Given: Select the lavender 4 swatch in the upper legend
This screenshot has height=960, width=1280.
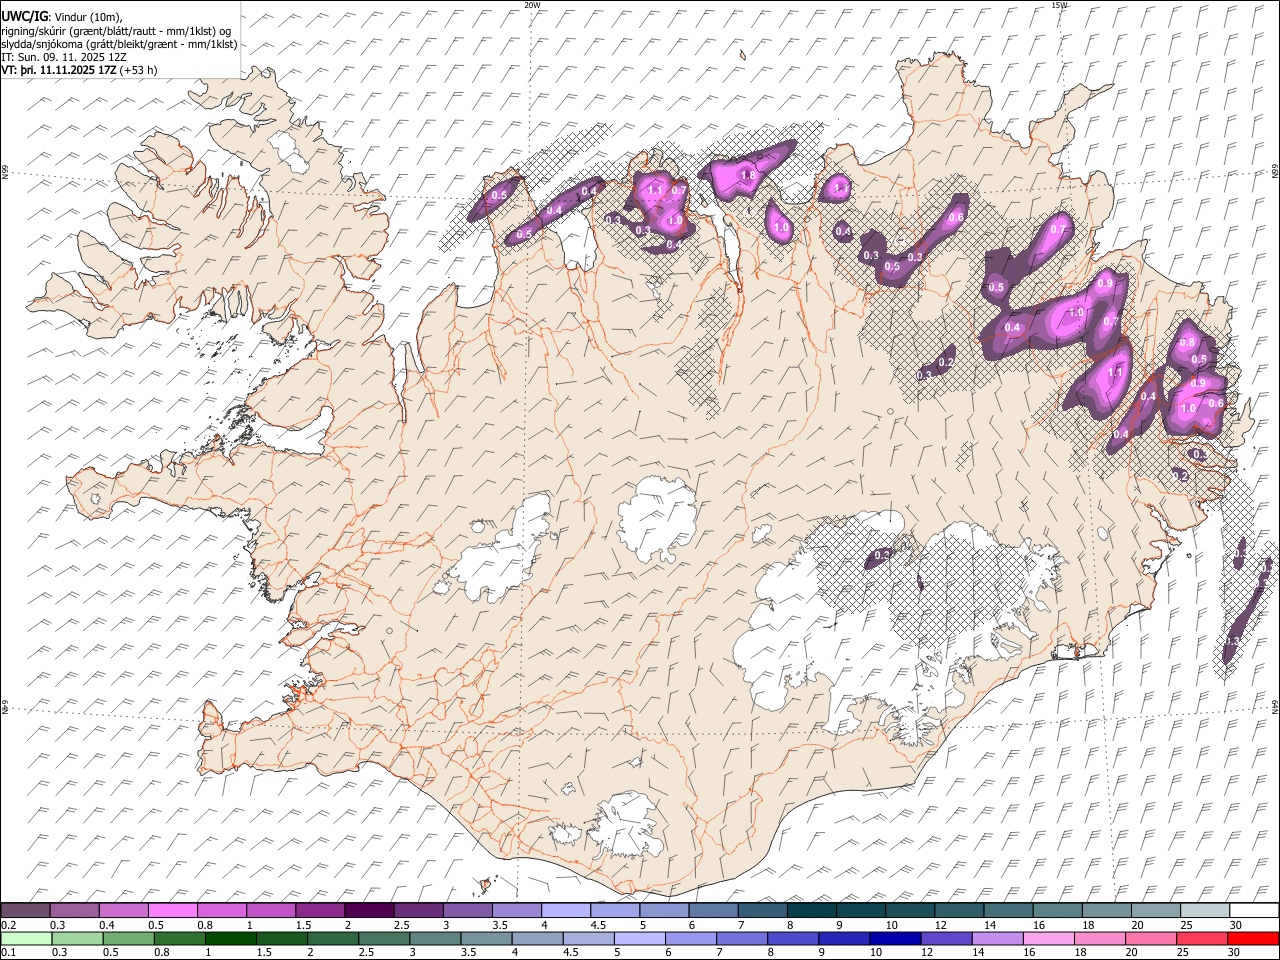Looking at the screenshot, I should [564, 910].
